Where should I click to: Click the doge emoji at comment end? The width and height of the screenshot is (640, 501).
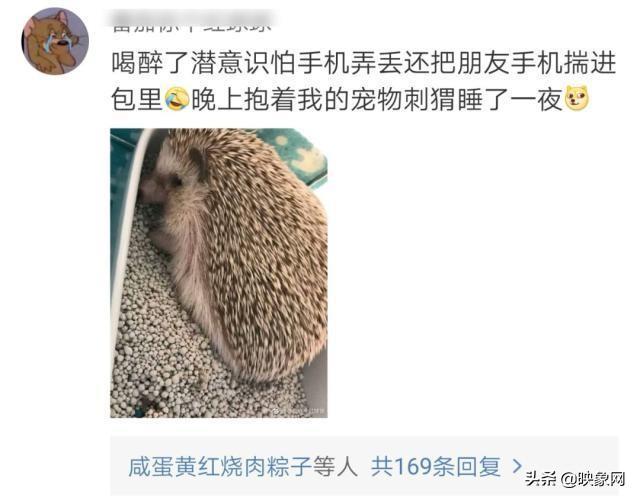577,98
